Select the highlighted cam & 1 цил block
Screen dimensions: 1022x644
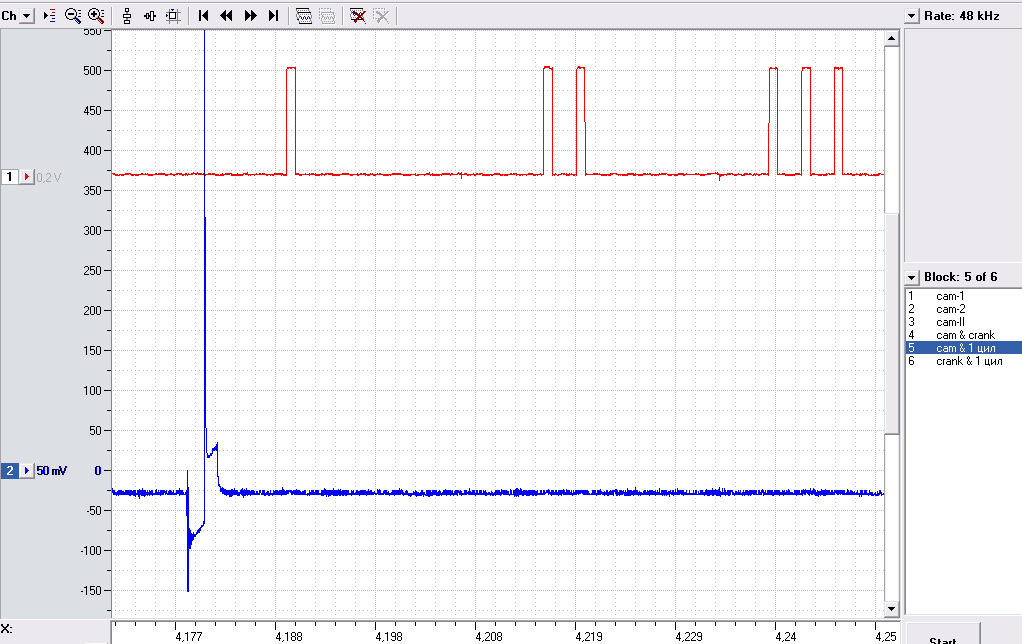pos(963,348)
